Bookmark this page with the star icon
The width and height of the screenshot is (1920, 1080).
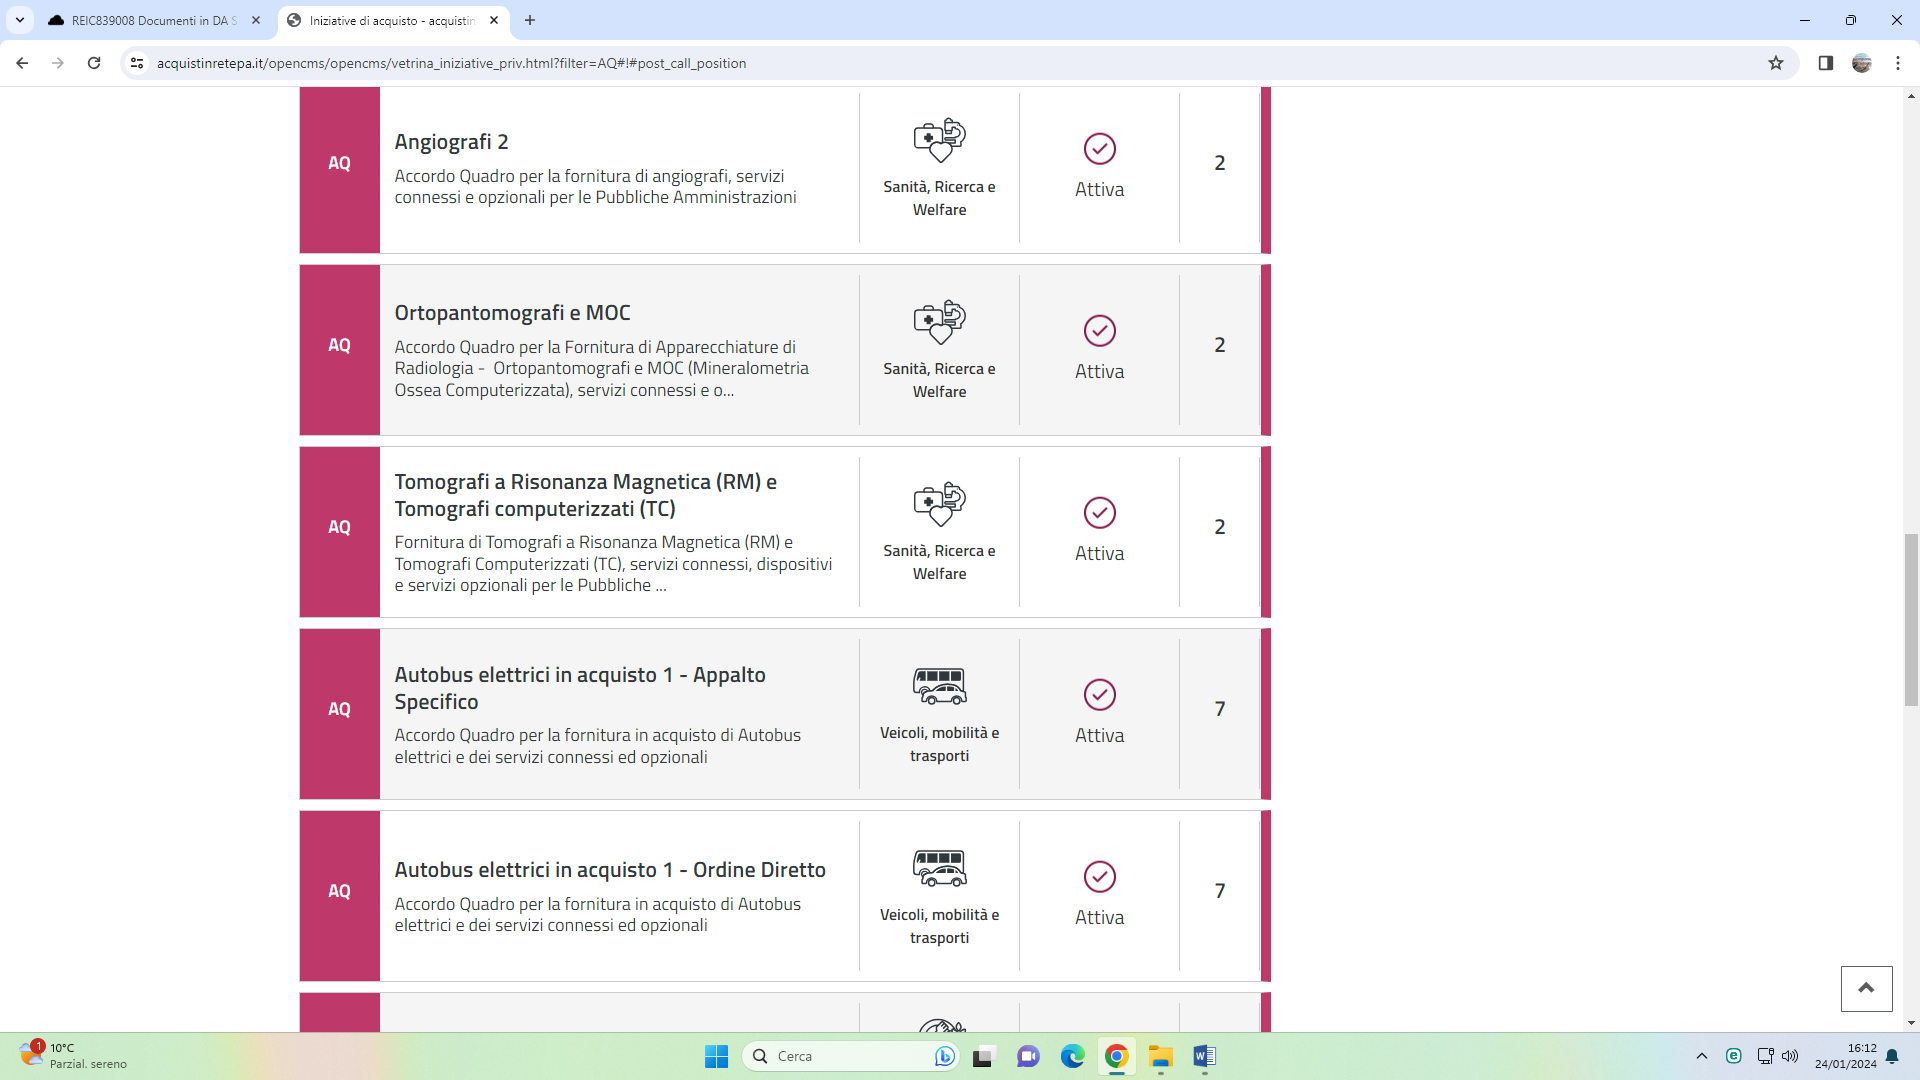[1776, 63]
